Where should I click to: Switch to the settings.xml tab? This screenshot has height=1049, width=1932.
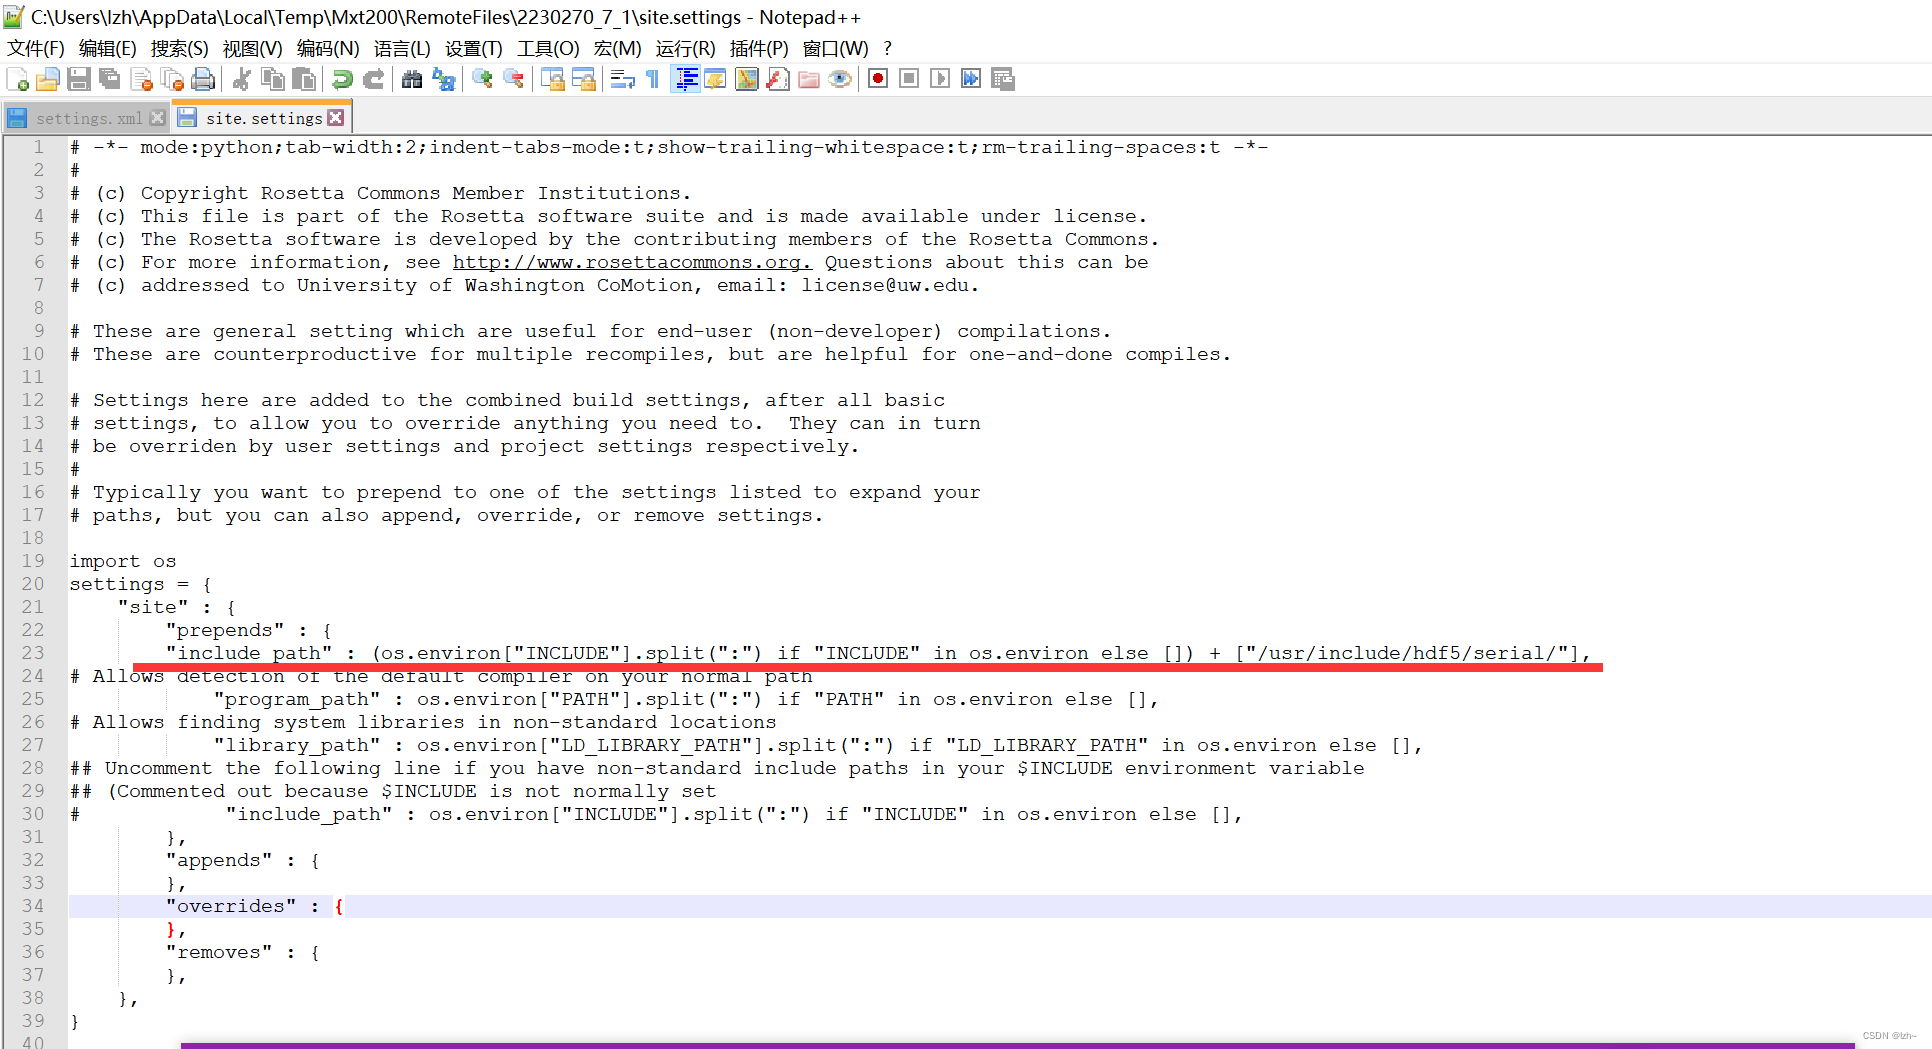coord(88,117)
